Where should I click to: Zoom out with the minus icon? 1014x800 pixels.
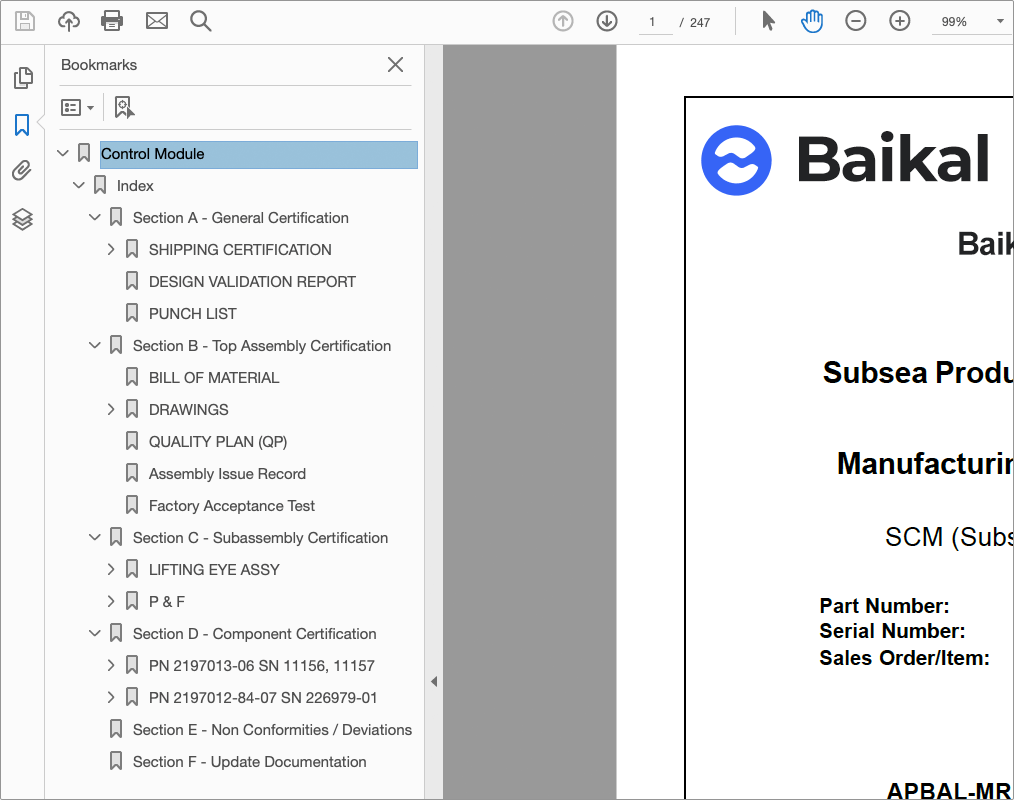click(856, 21)
